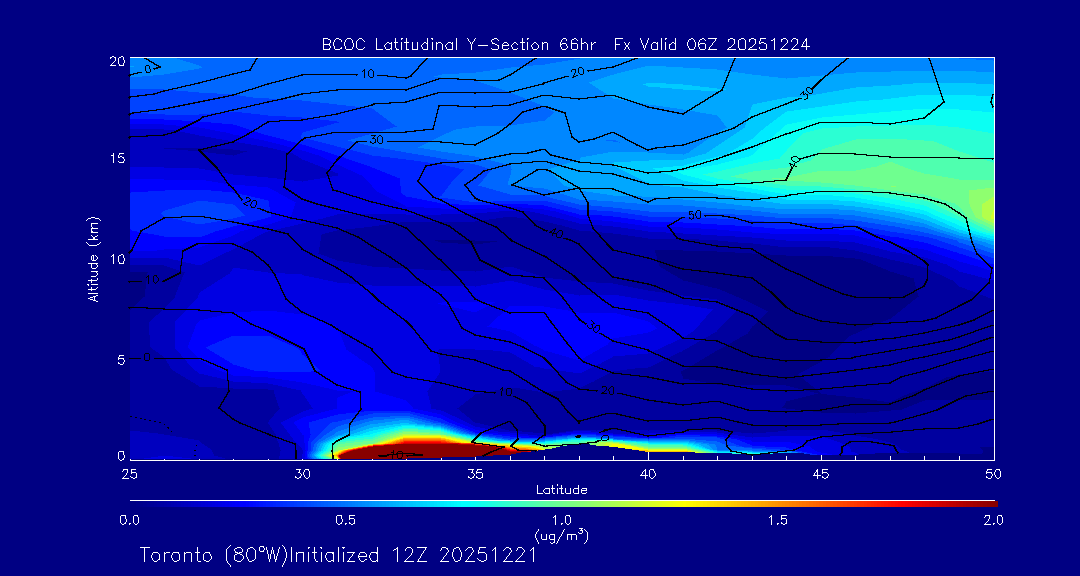Click the "-10" contour label in the red region
The height and width of the screenshot is (576, 1080).
point(395,455)
